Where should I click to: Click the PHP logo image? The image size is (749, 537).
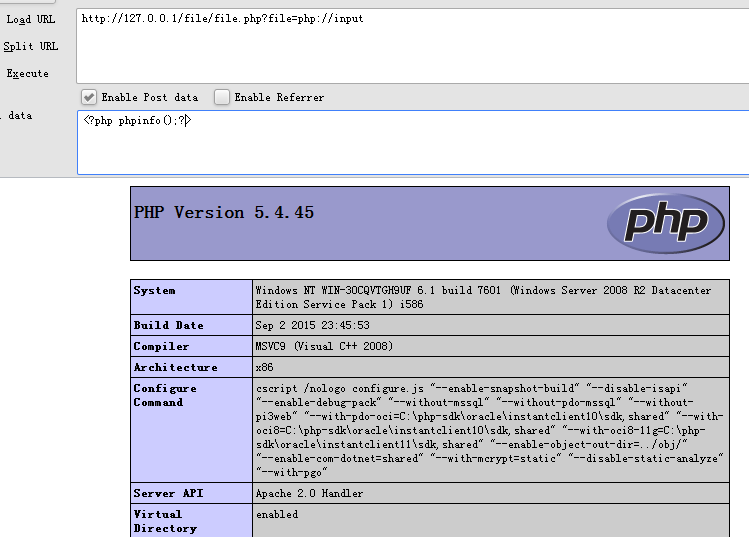click(x=666, y=223)
